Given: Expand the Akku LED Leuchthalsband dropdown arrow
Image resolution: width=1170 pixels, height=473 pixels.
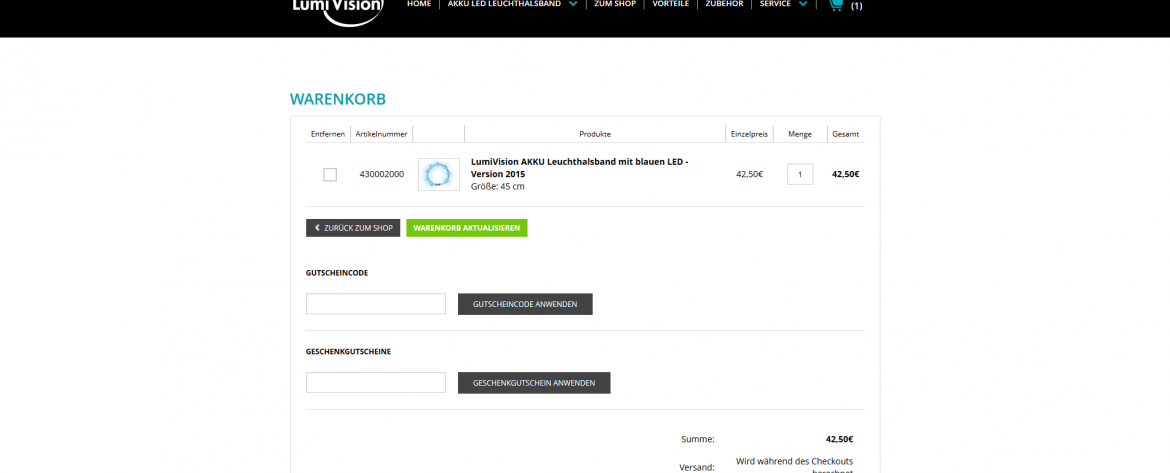Looking at the screenshot, I should (573, 4).
